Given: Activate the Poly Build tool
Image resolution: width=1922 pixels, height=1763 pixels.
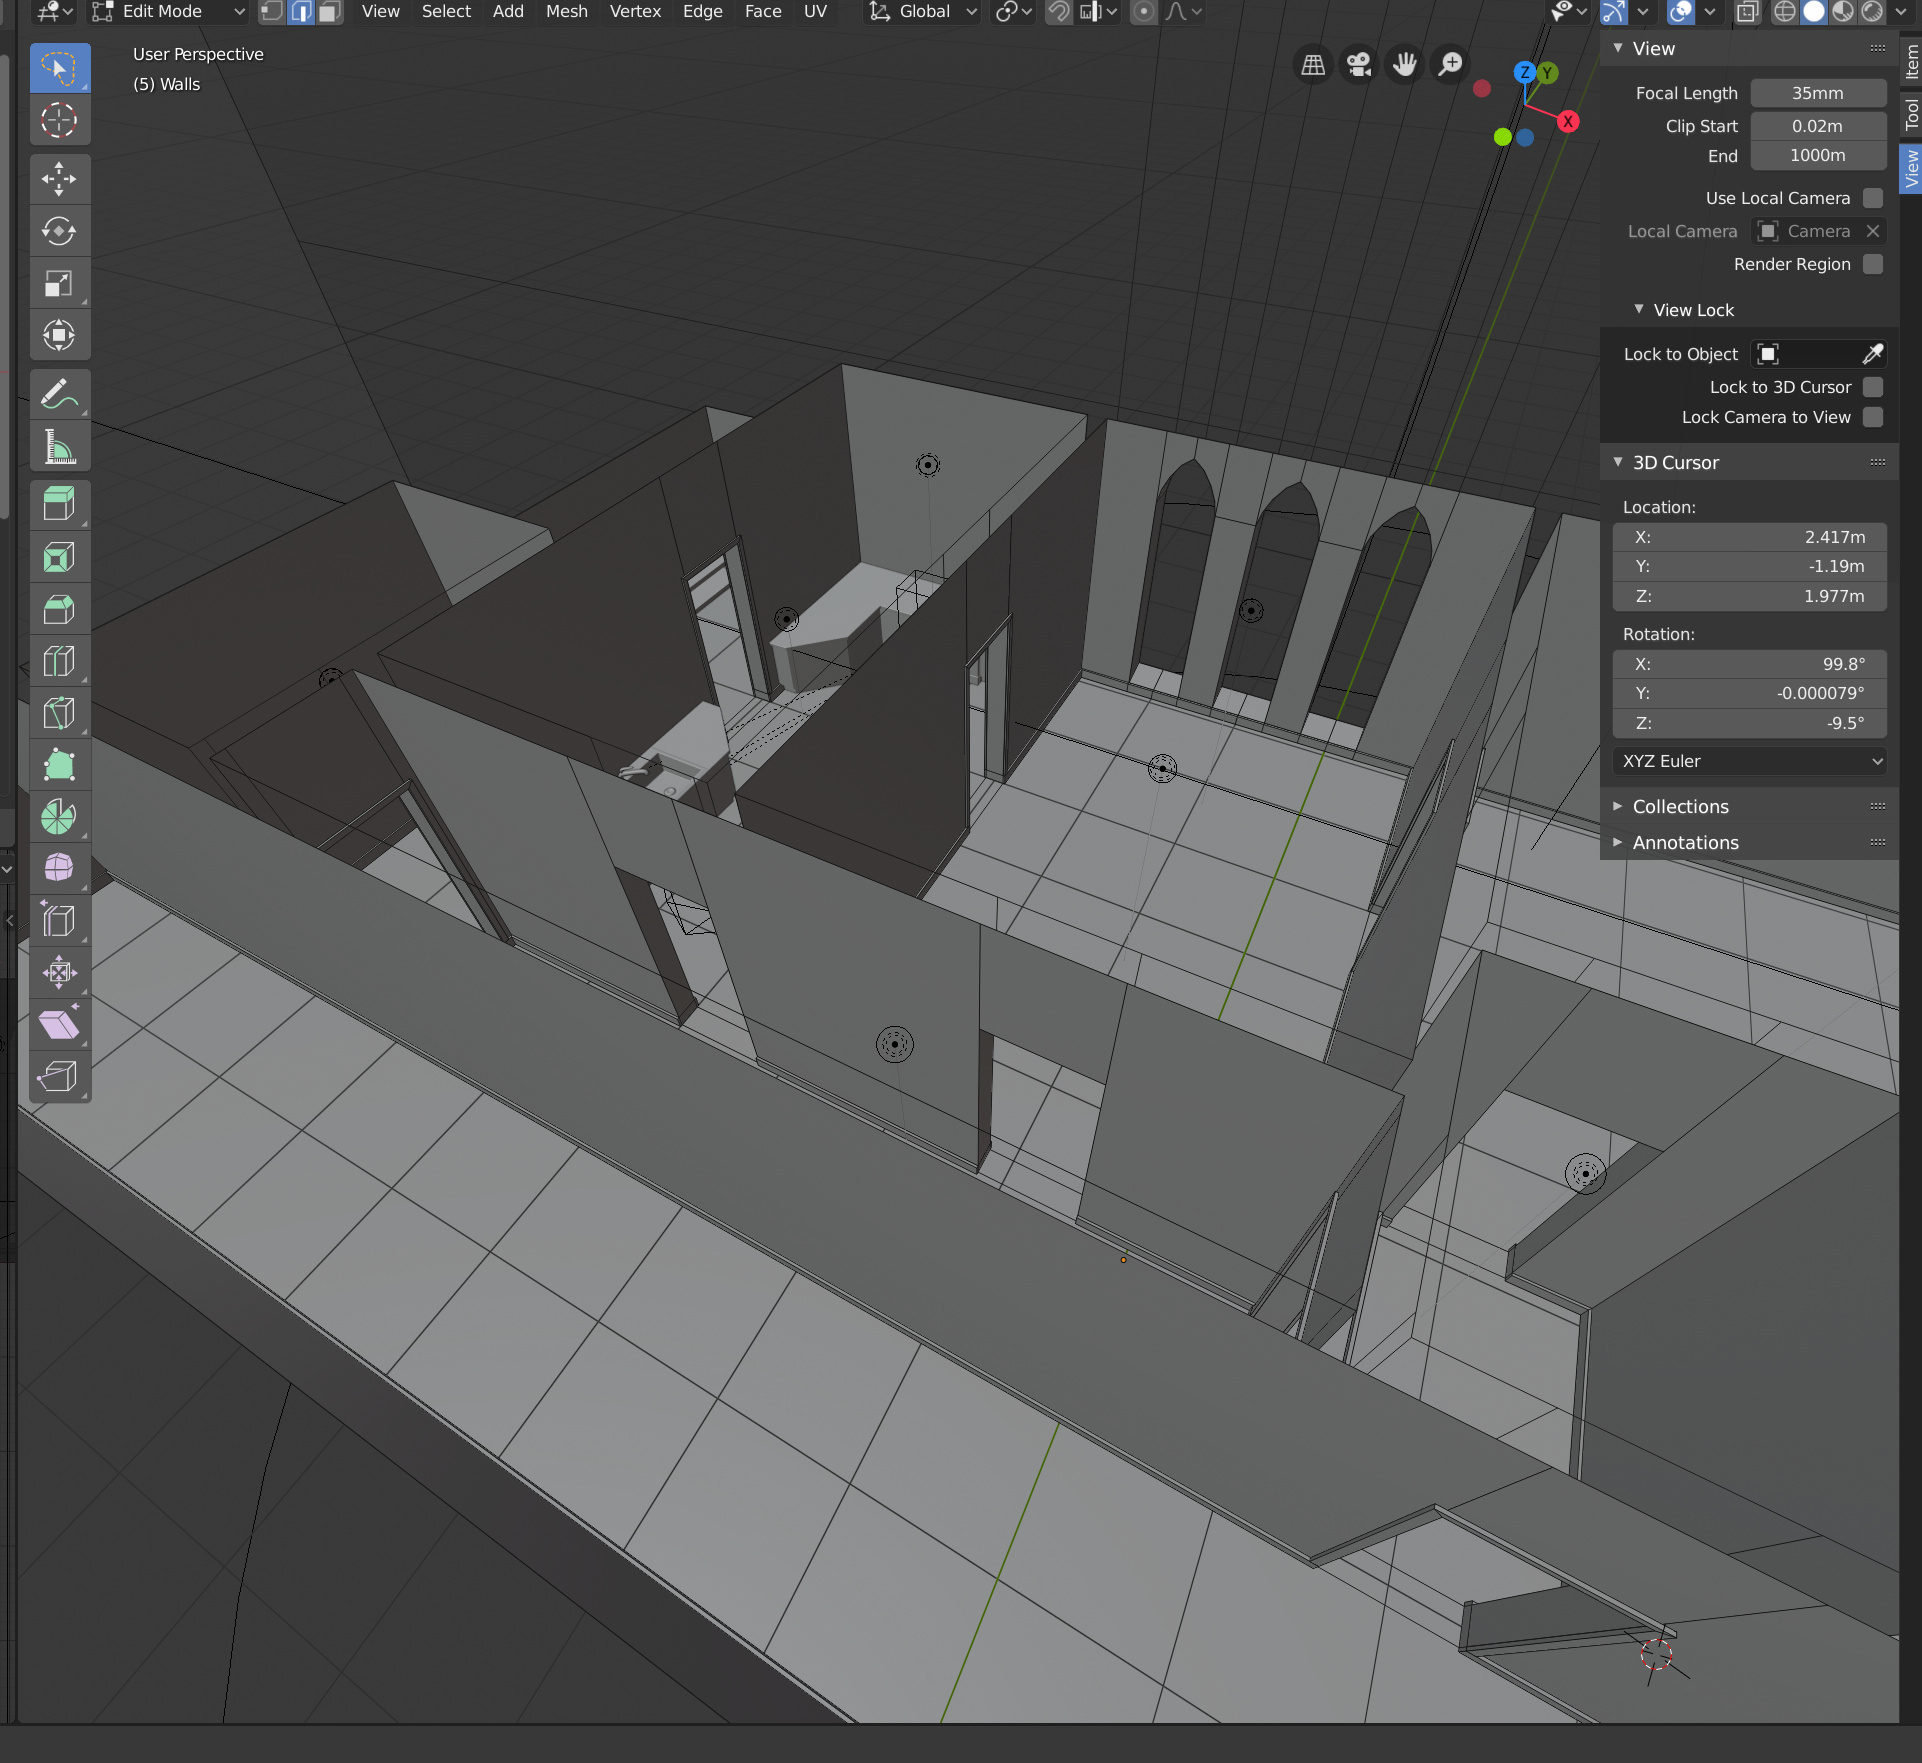Looking at the screenshot, I should (x=60, y=765).
